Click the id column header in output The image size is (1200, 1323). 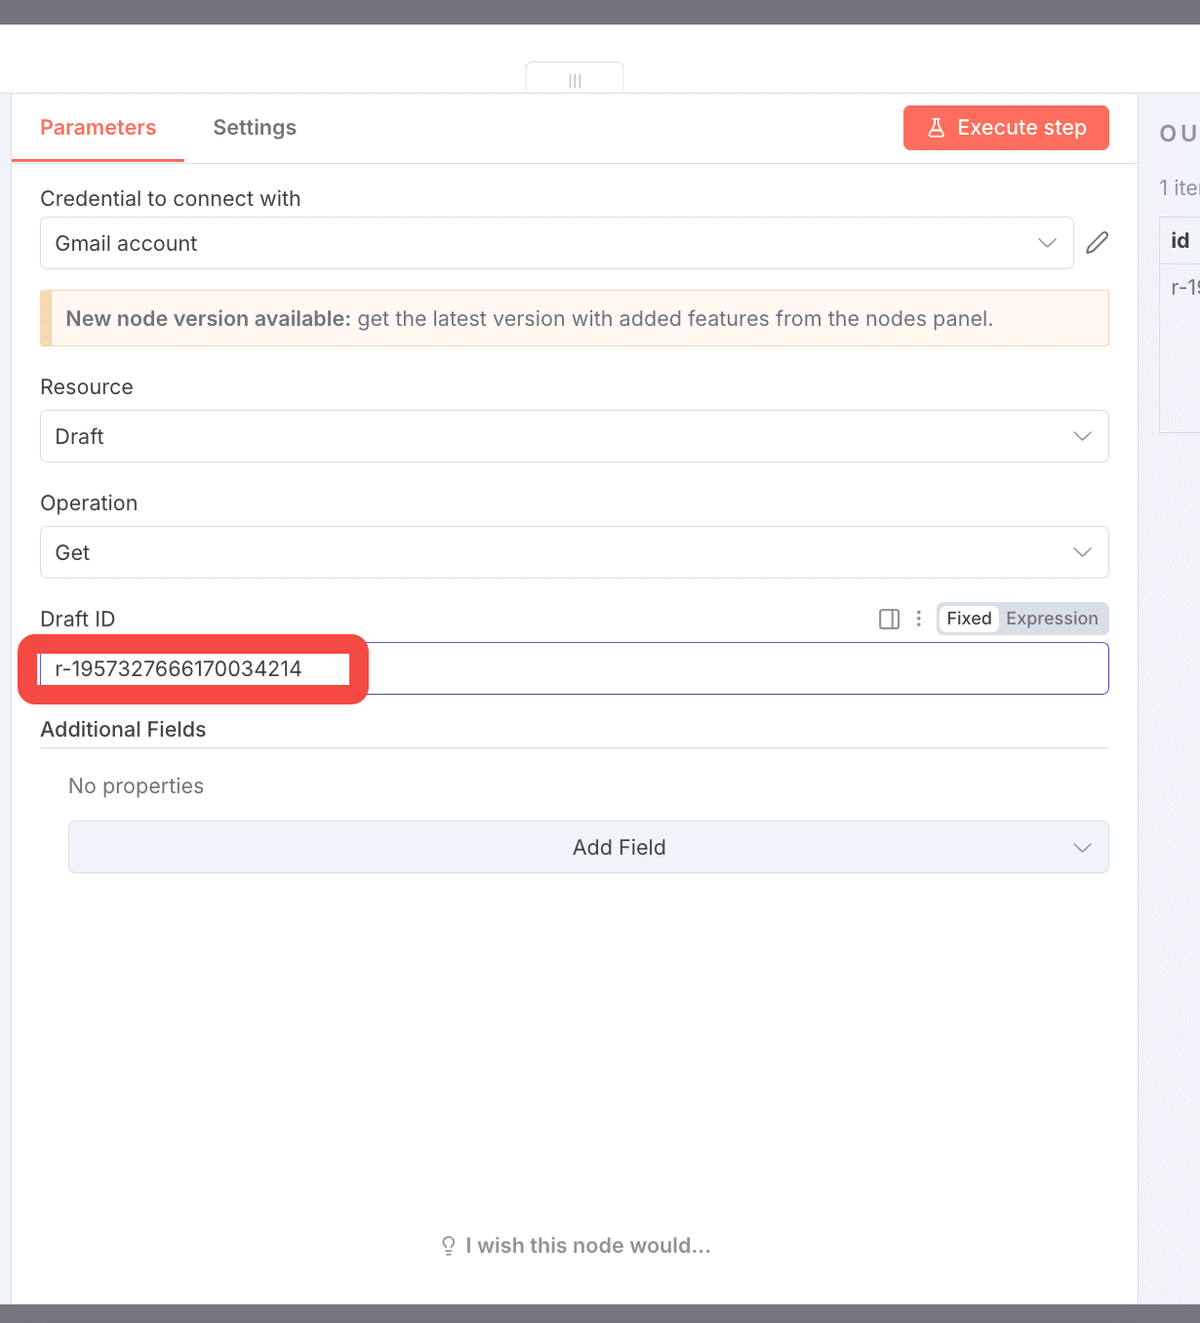click(1180, 241)
